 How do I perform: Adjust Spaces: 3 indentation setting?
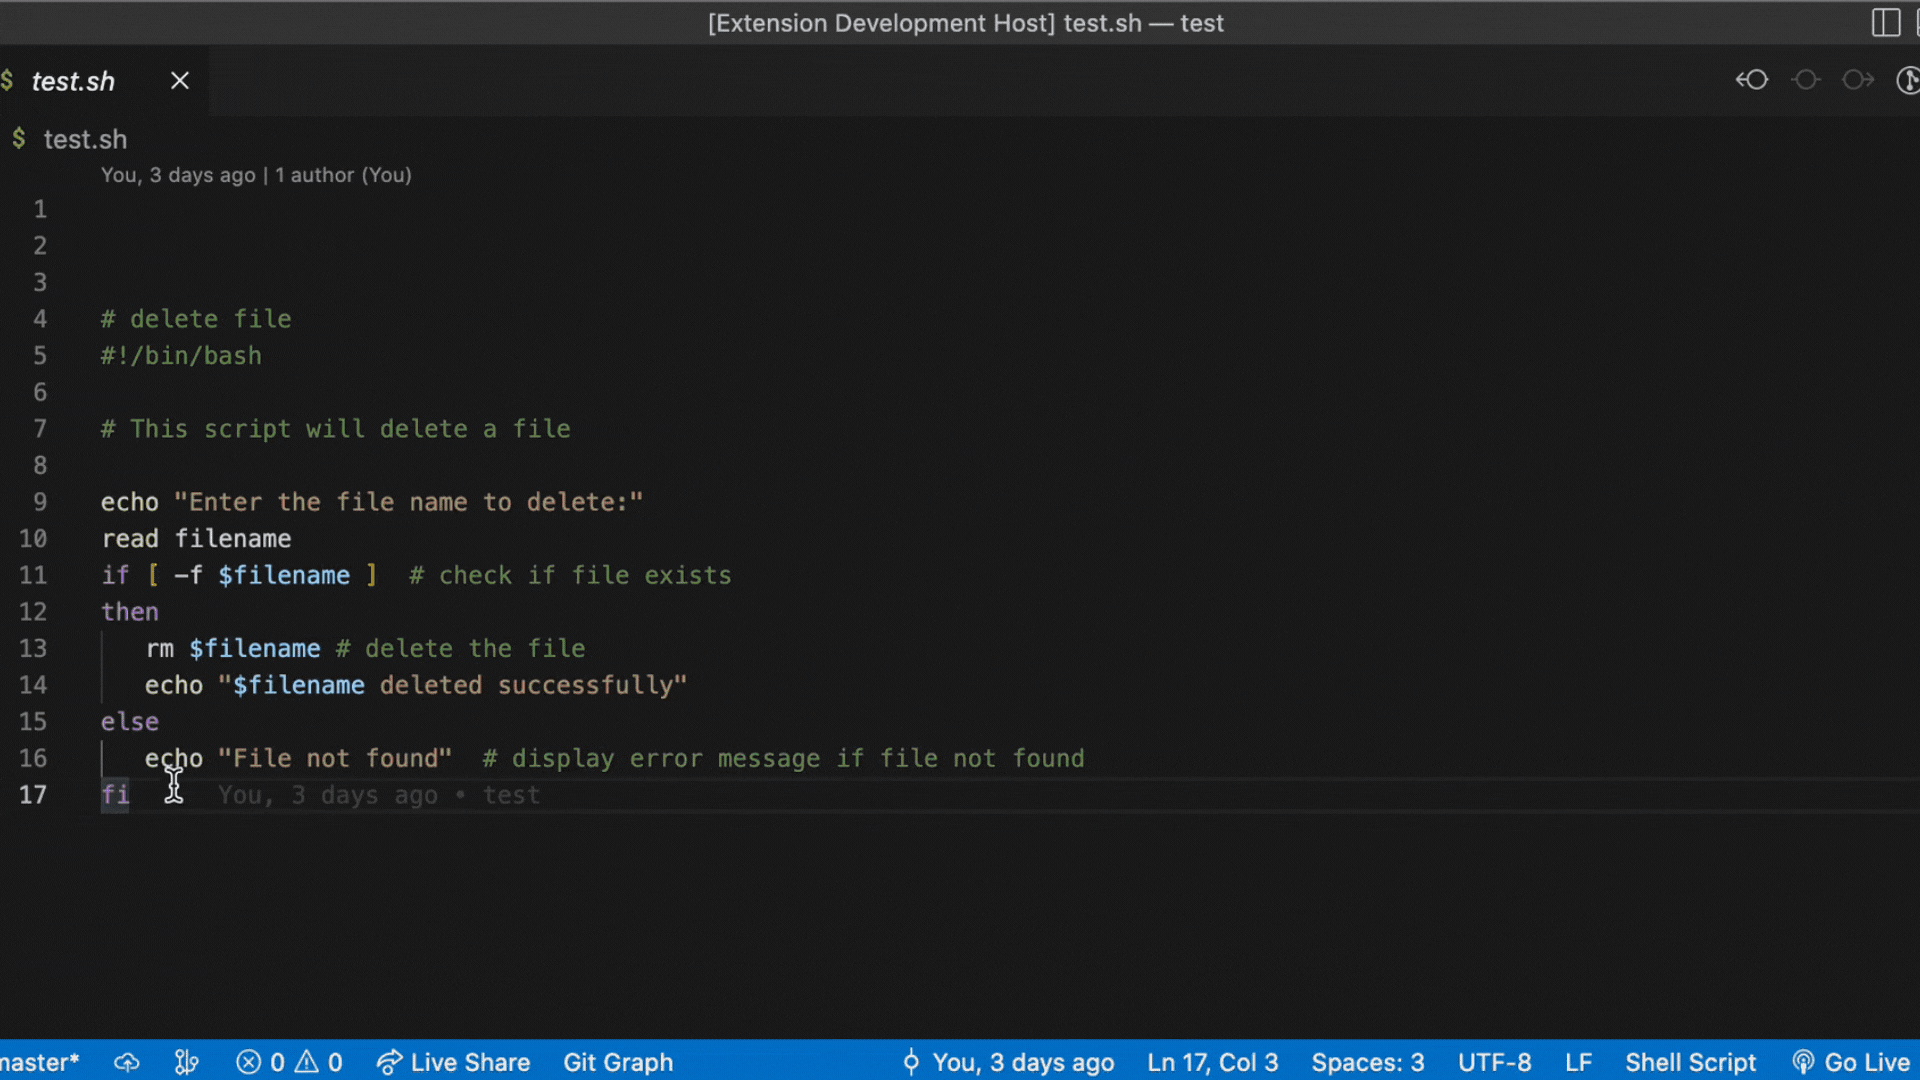tap(1367, 1062)
